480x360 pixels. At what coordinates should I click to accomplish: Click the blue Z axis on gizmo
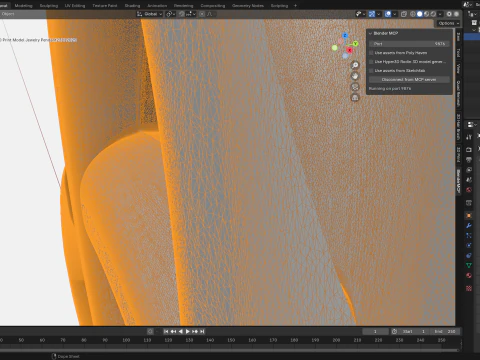point(345,36)
